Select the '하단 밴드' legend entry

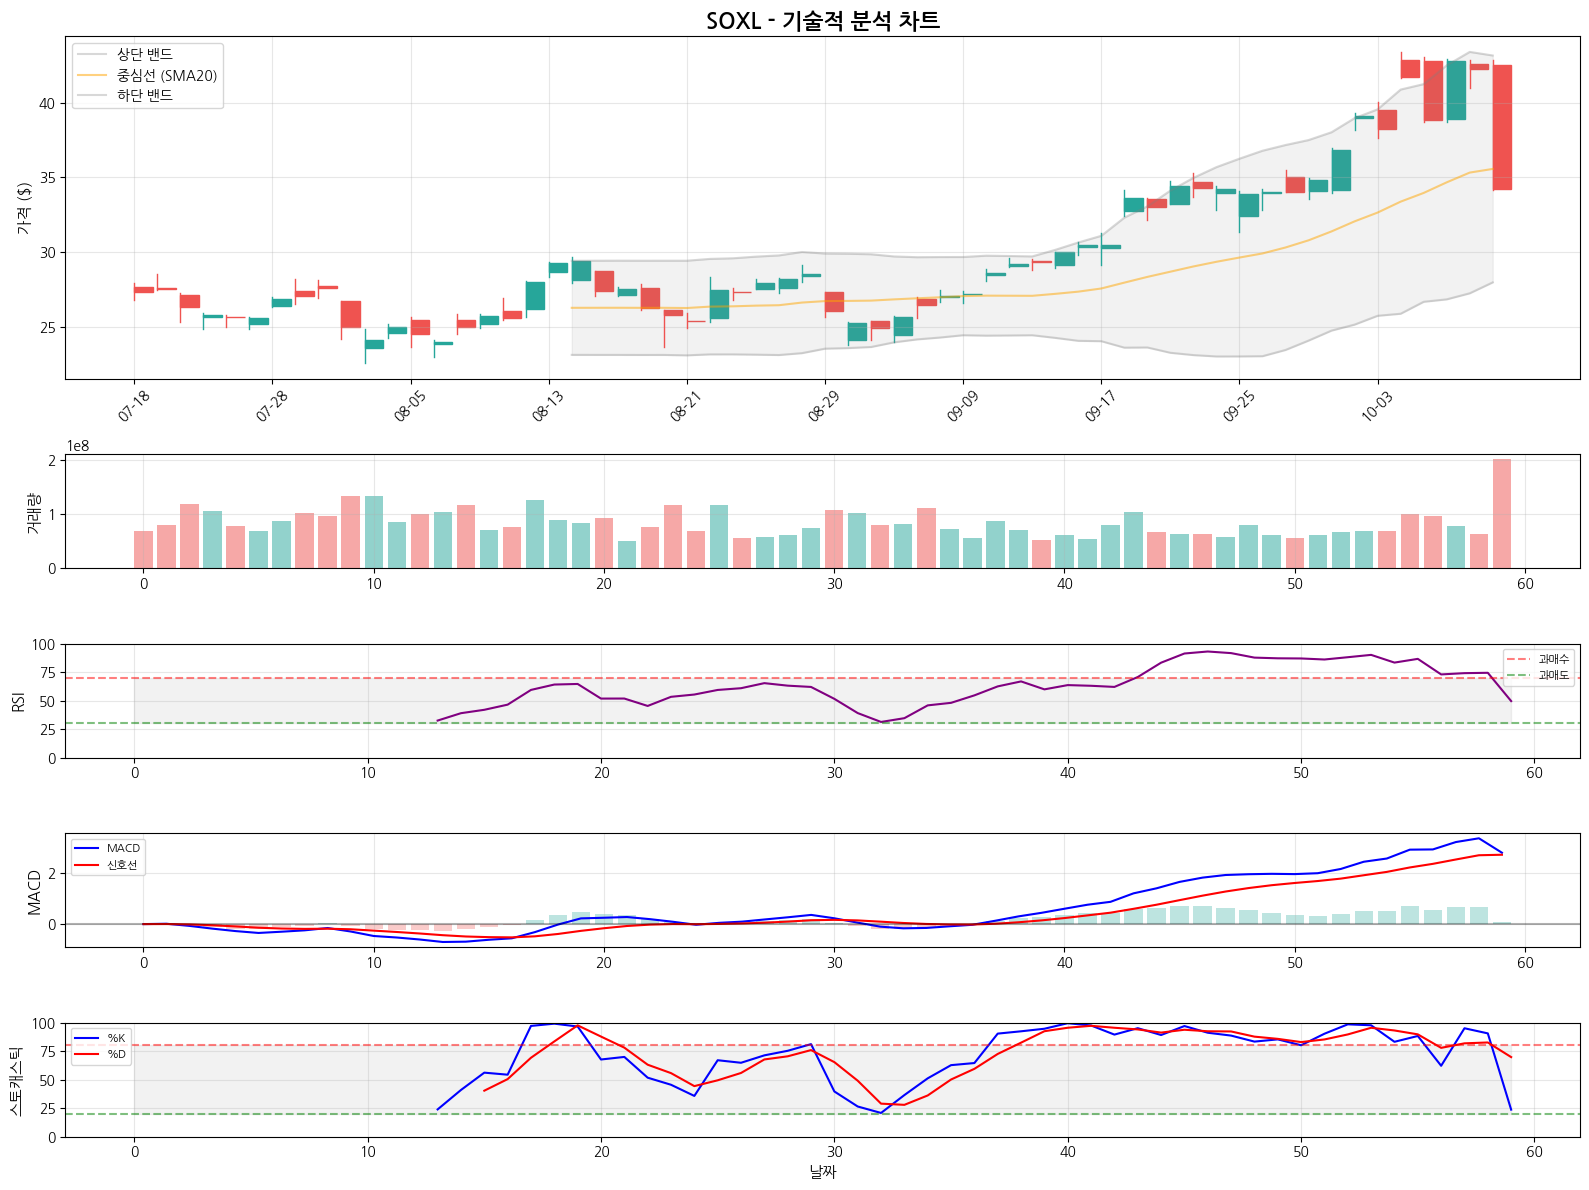pyautogui.click(x=144, y=95)
